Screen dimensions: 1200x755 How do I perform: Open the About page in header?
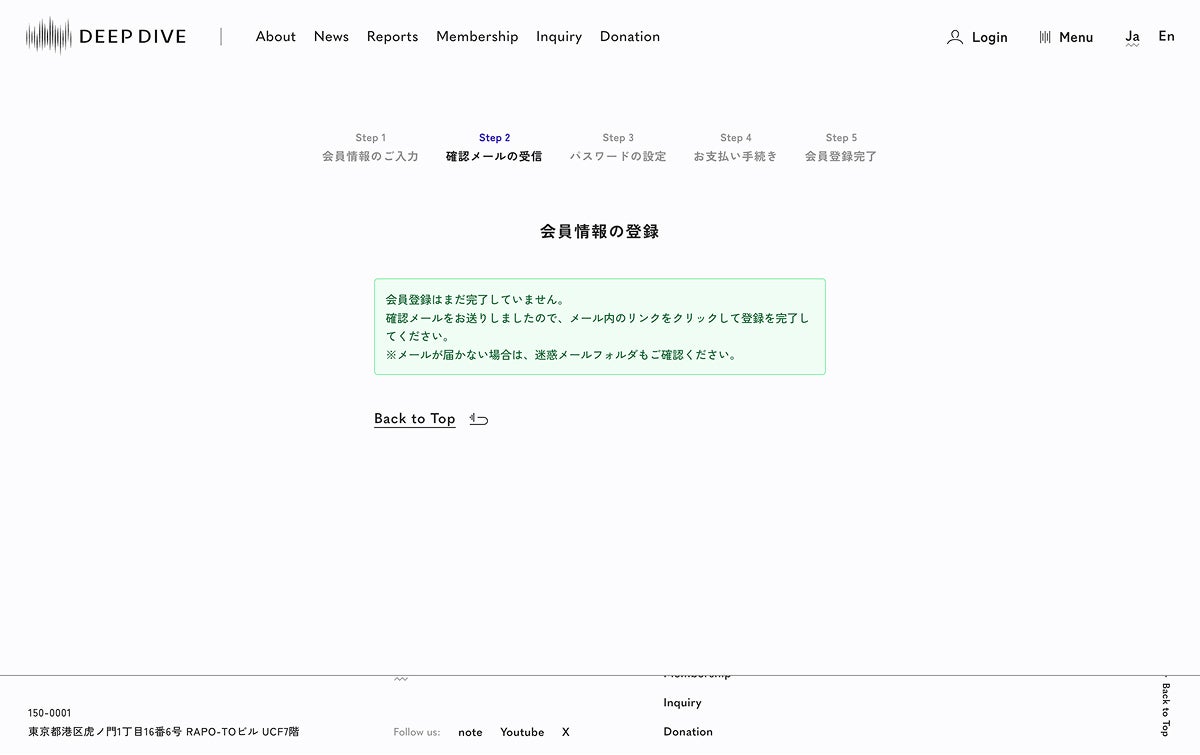point(275,36)
